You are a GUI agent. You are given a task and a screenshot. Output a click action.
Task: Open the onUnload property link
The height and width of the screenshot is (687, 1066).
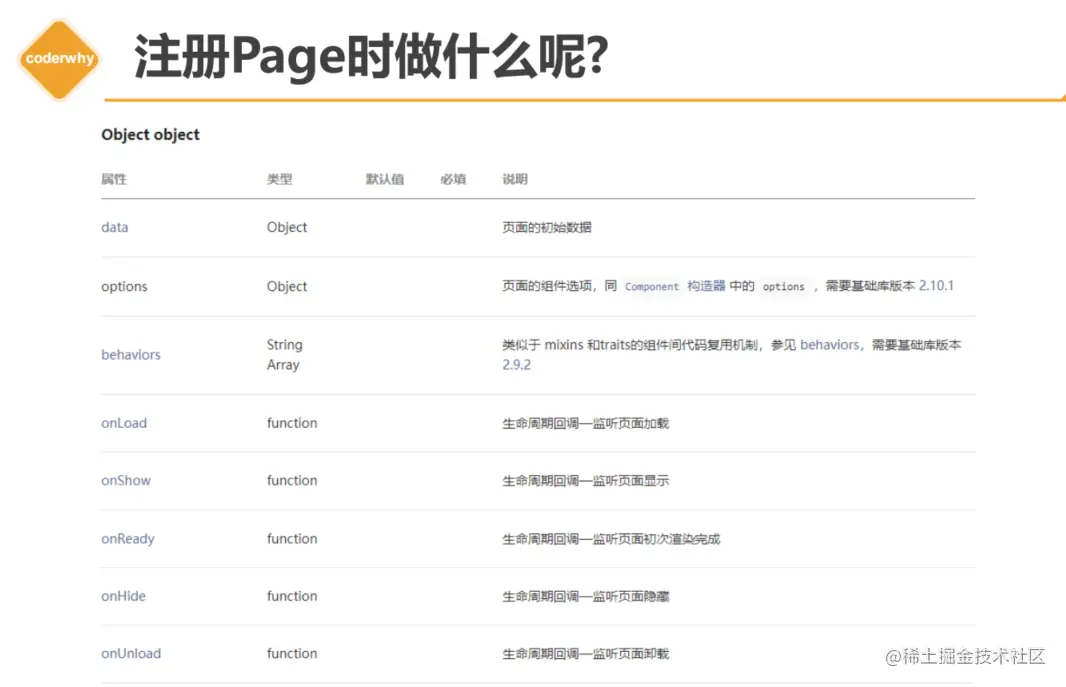[x=131, y=654]
